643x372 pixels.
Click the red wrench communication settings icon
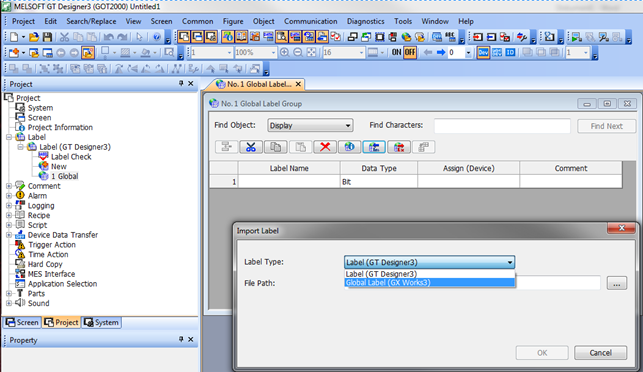pos(522,37)
